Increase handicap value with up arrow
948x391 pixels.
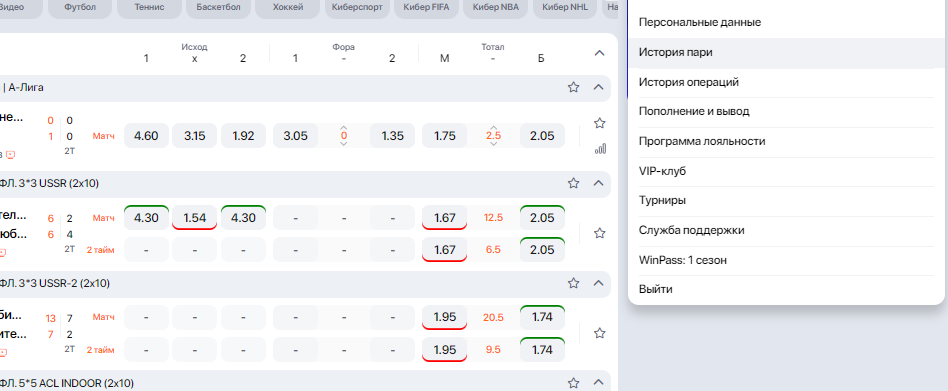343,128
